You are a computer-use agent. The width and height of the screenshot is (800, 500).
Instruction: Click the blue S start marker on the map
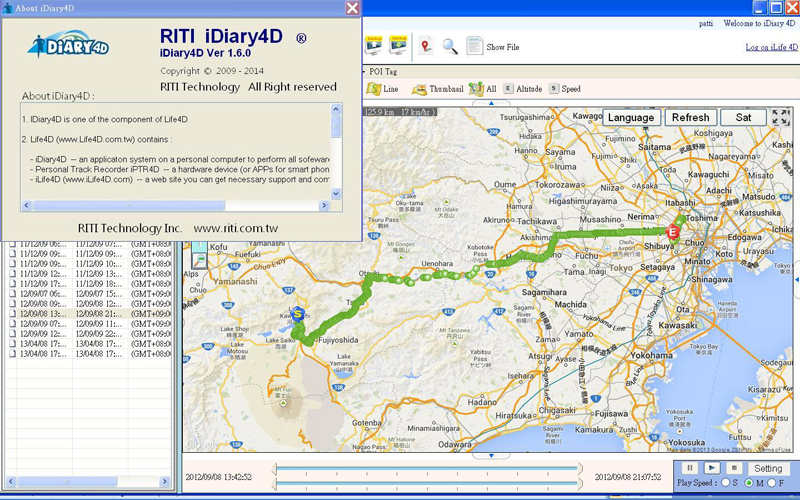pos(297,313)
